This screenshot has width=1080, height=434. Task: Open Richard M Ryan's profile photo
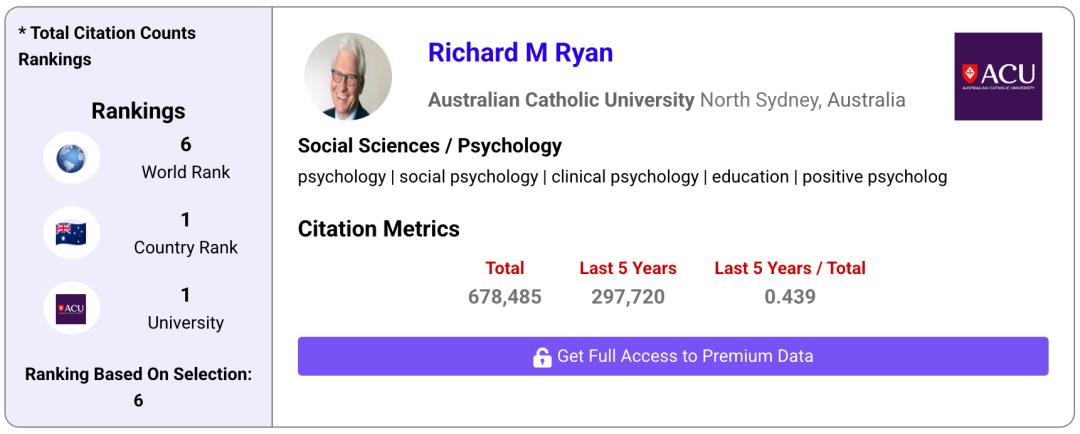click(x=348, y=77)
